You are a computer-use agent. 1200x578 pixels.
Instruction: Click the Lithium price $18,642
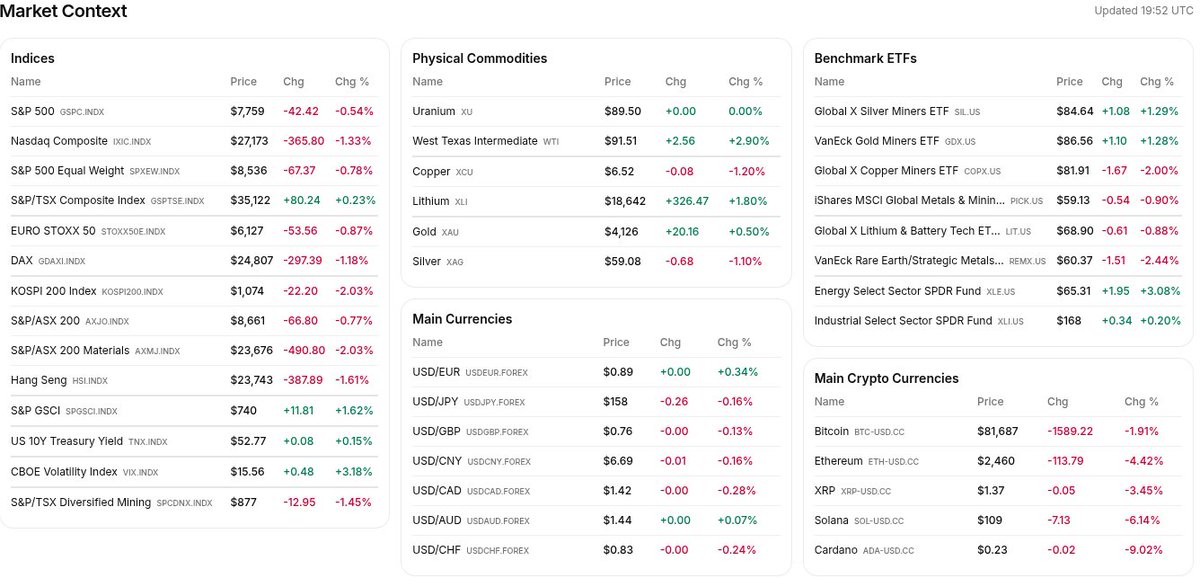(x=625, y=201)
